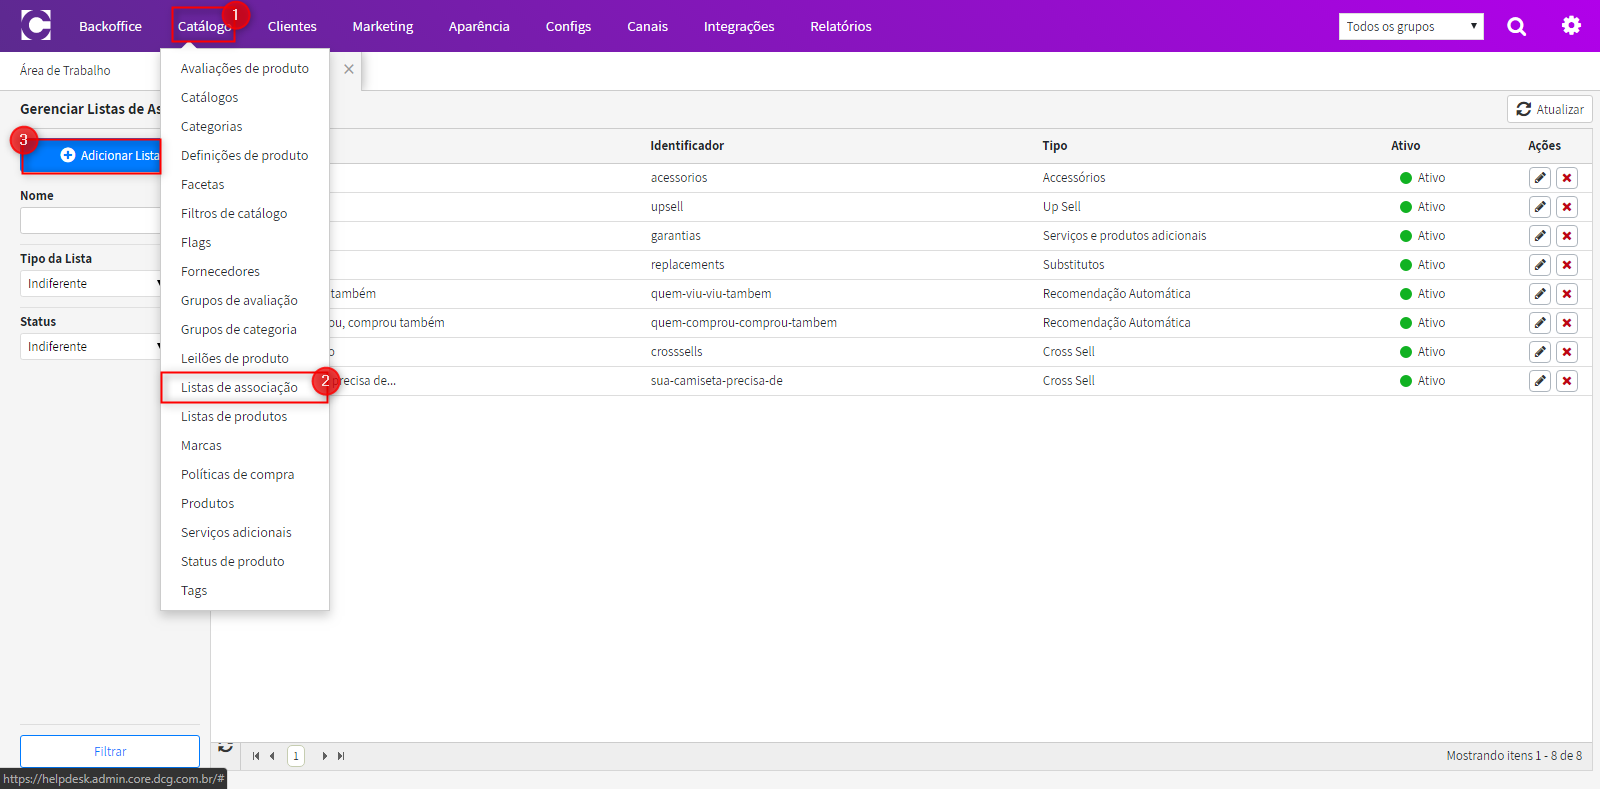The width and height of the screenshot is (1600, 789).
Task: Open the search magnifier icon
Action: [1517, 26]
